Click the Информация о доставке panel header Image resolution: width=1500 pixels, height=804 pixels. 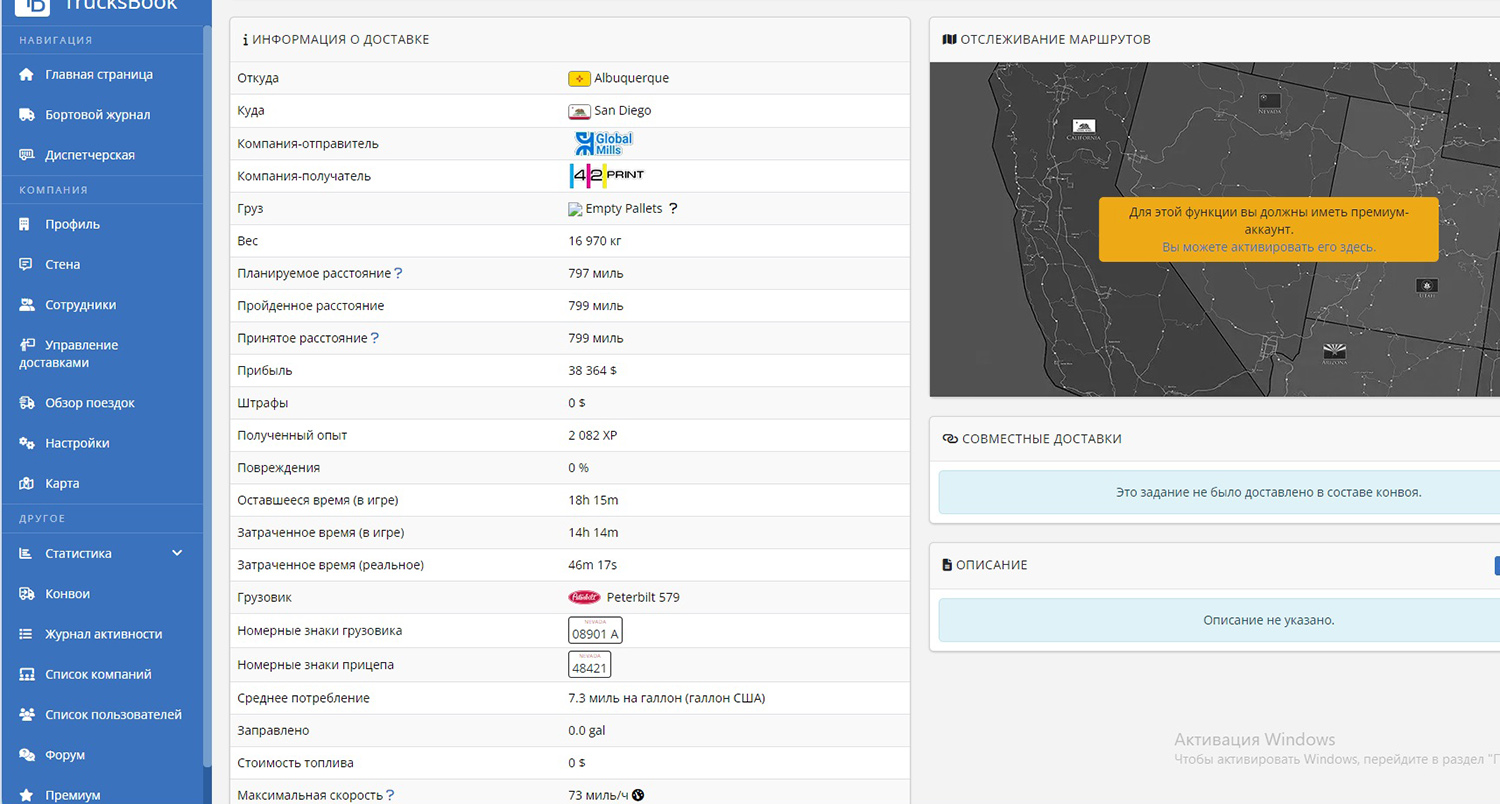pos(570,40)
